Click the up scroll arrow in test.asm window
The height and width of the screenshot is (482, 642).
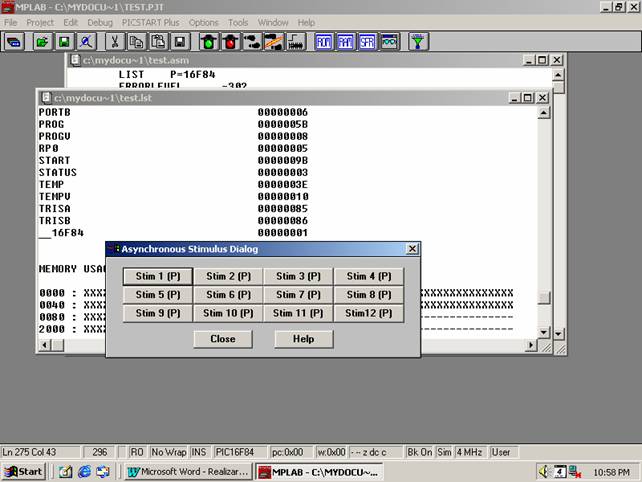[558, 75]
